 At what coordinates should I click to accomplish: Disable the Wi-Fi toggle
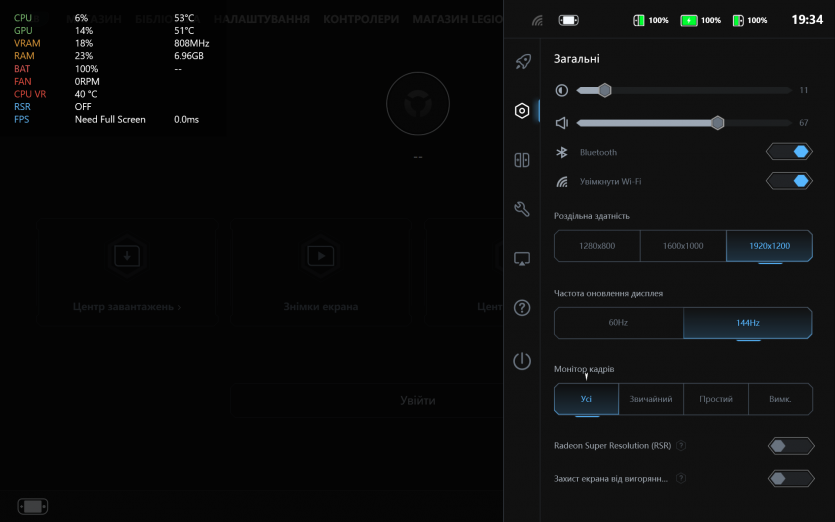coord(790,181)
